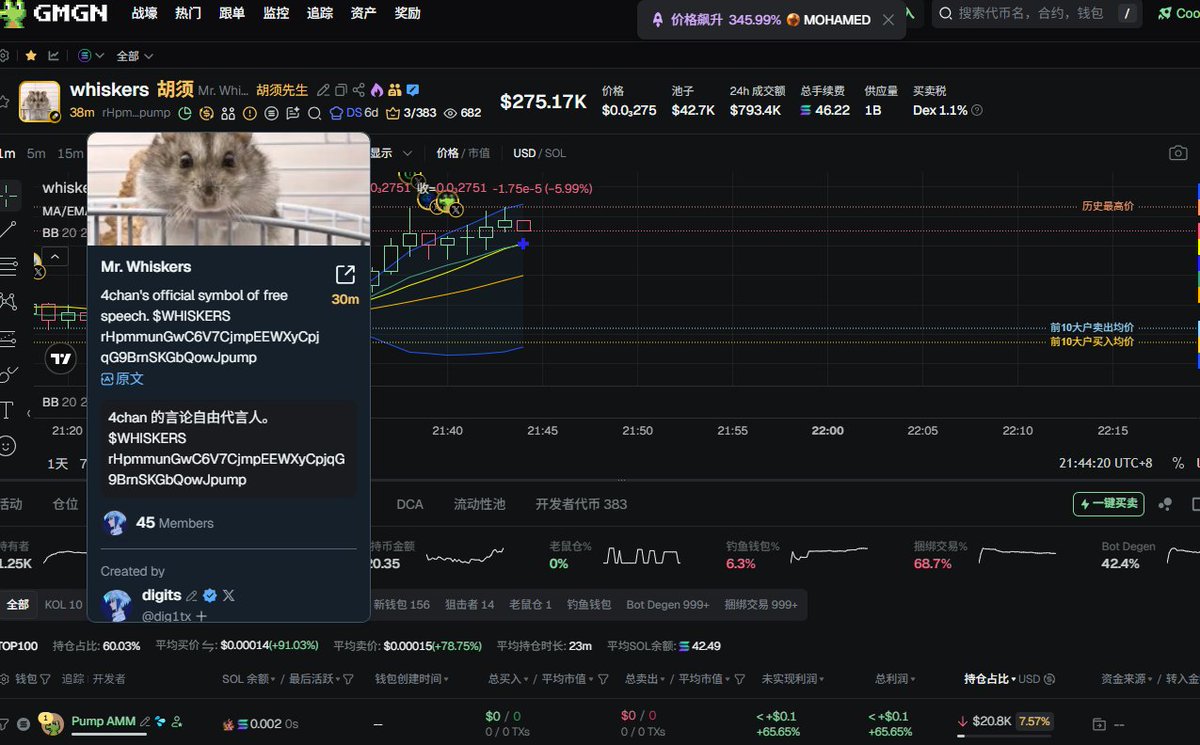
Task: Select the text T drawing tool
Action: (x=8, y=410)
